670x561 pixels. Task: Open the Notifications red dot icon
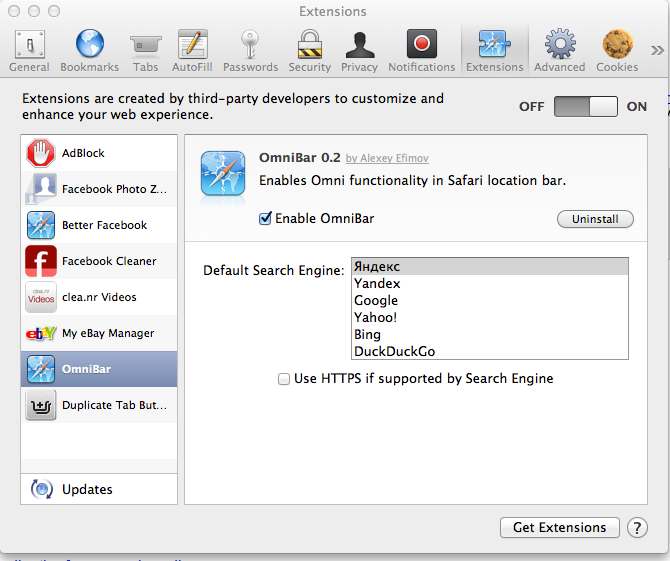pyautogui.click(x=422, y=44)
